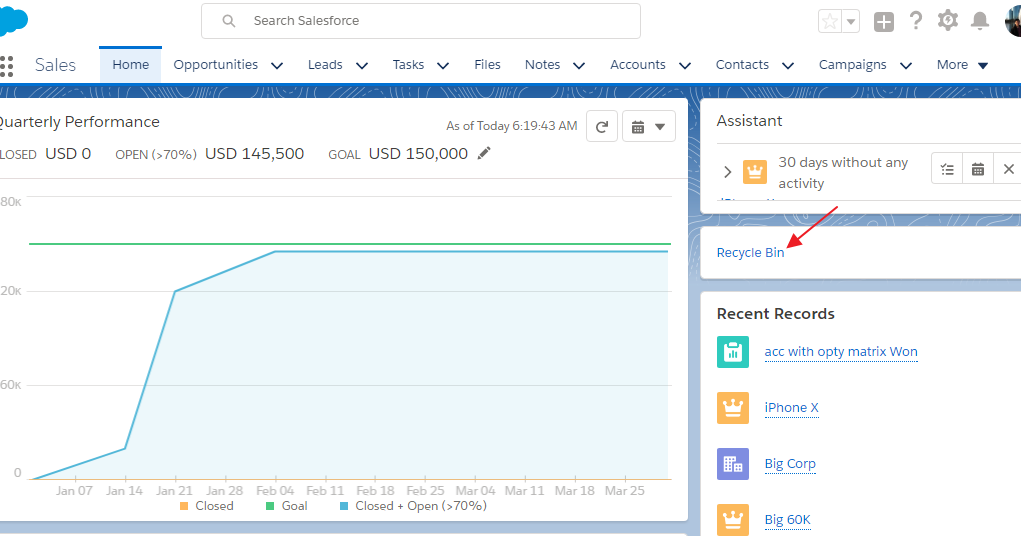Screen dimensions: 1021x536
Task: Click the Recent Records heading
Action: pyautogui.click(x=776, y=314)
